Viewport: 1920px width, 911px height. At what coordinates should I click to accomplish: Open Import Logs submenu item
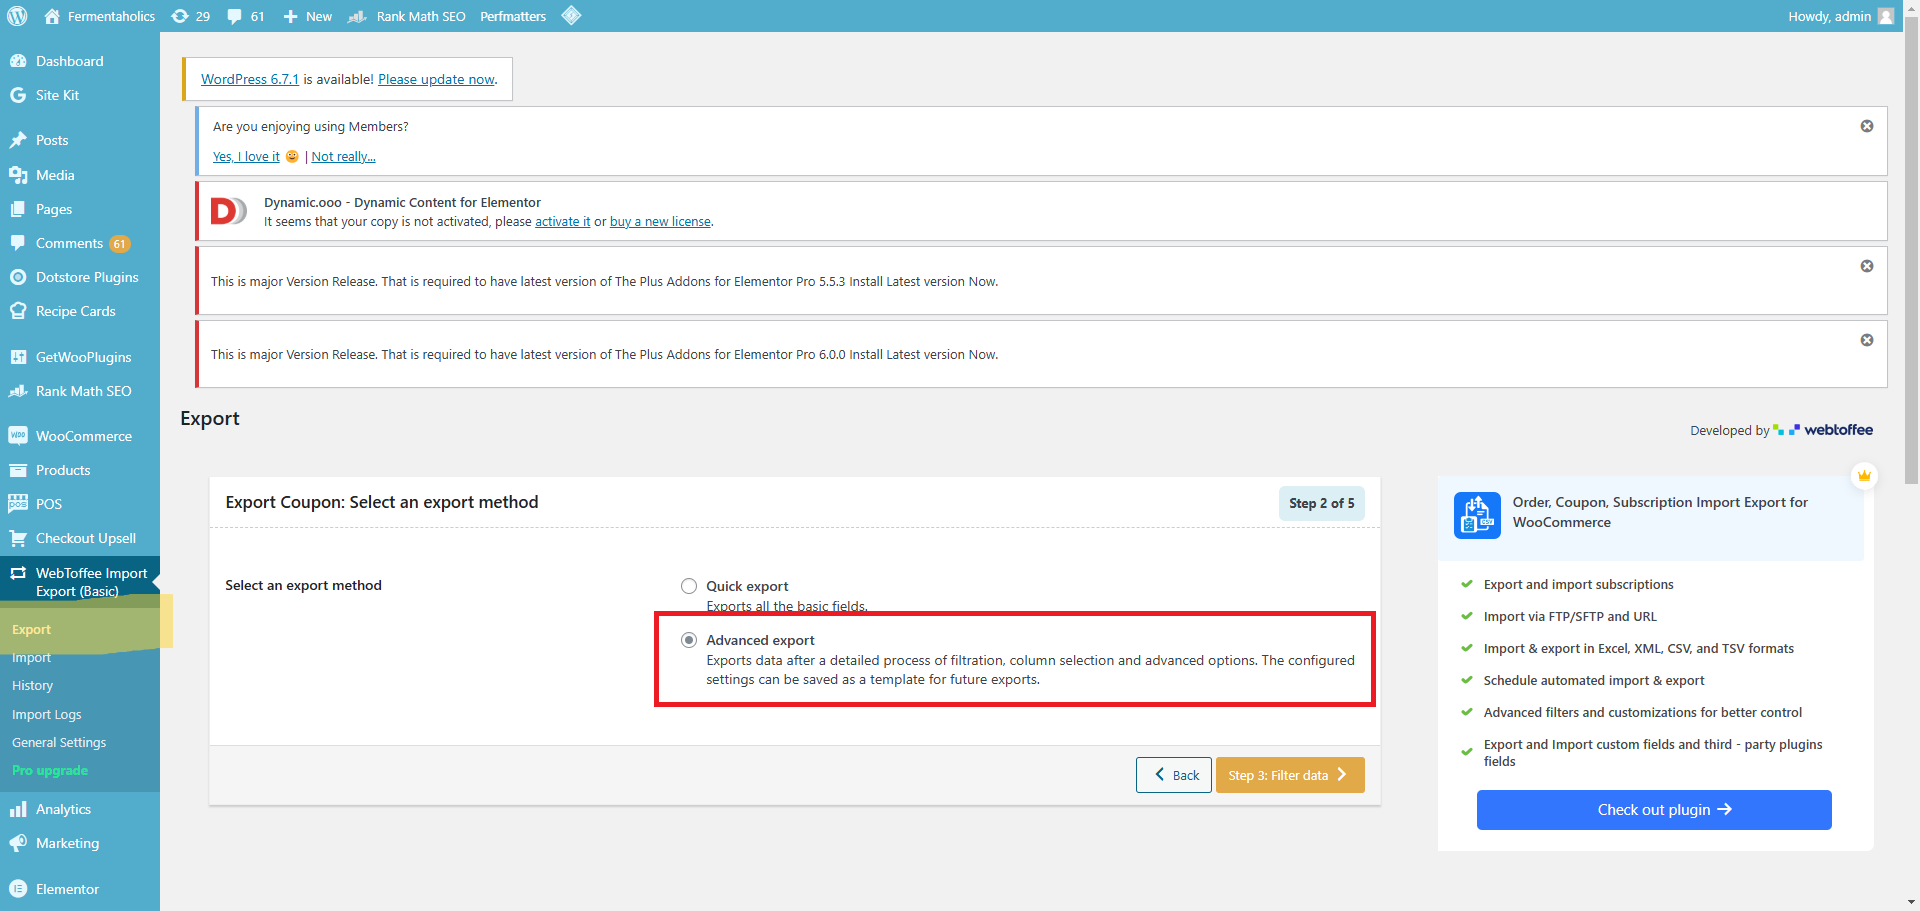click(47, 714)
